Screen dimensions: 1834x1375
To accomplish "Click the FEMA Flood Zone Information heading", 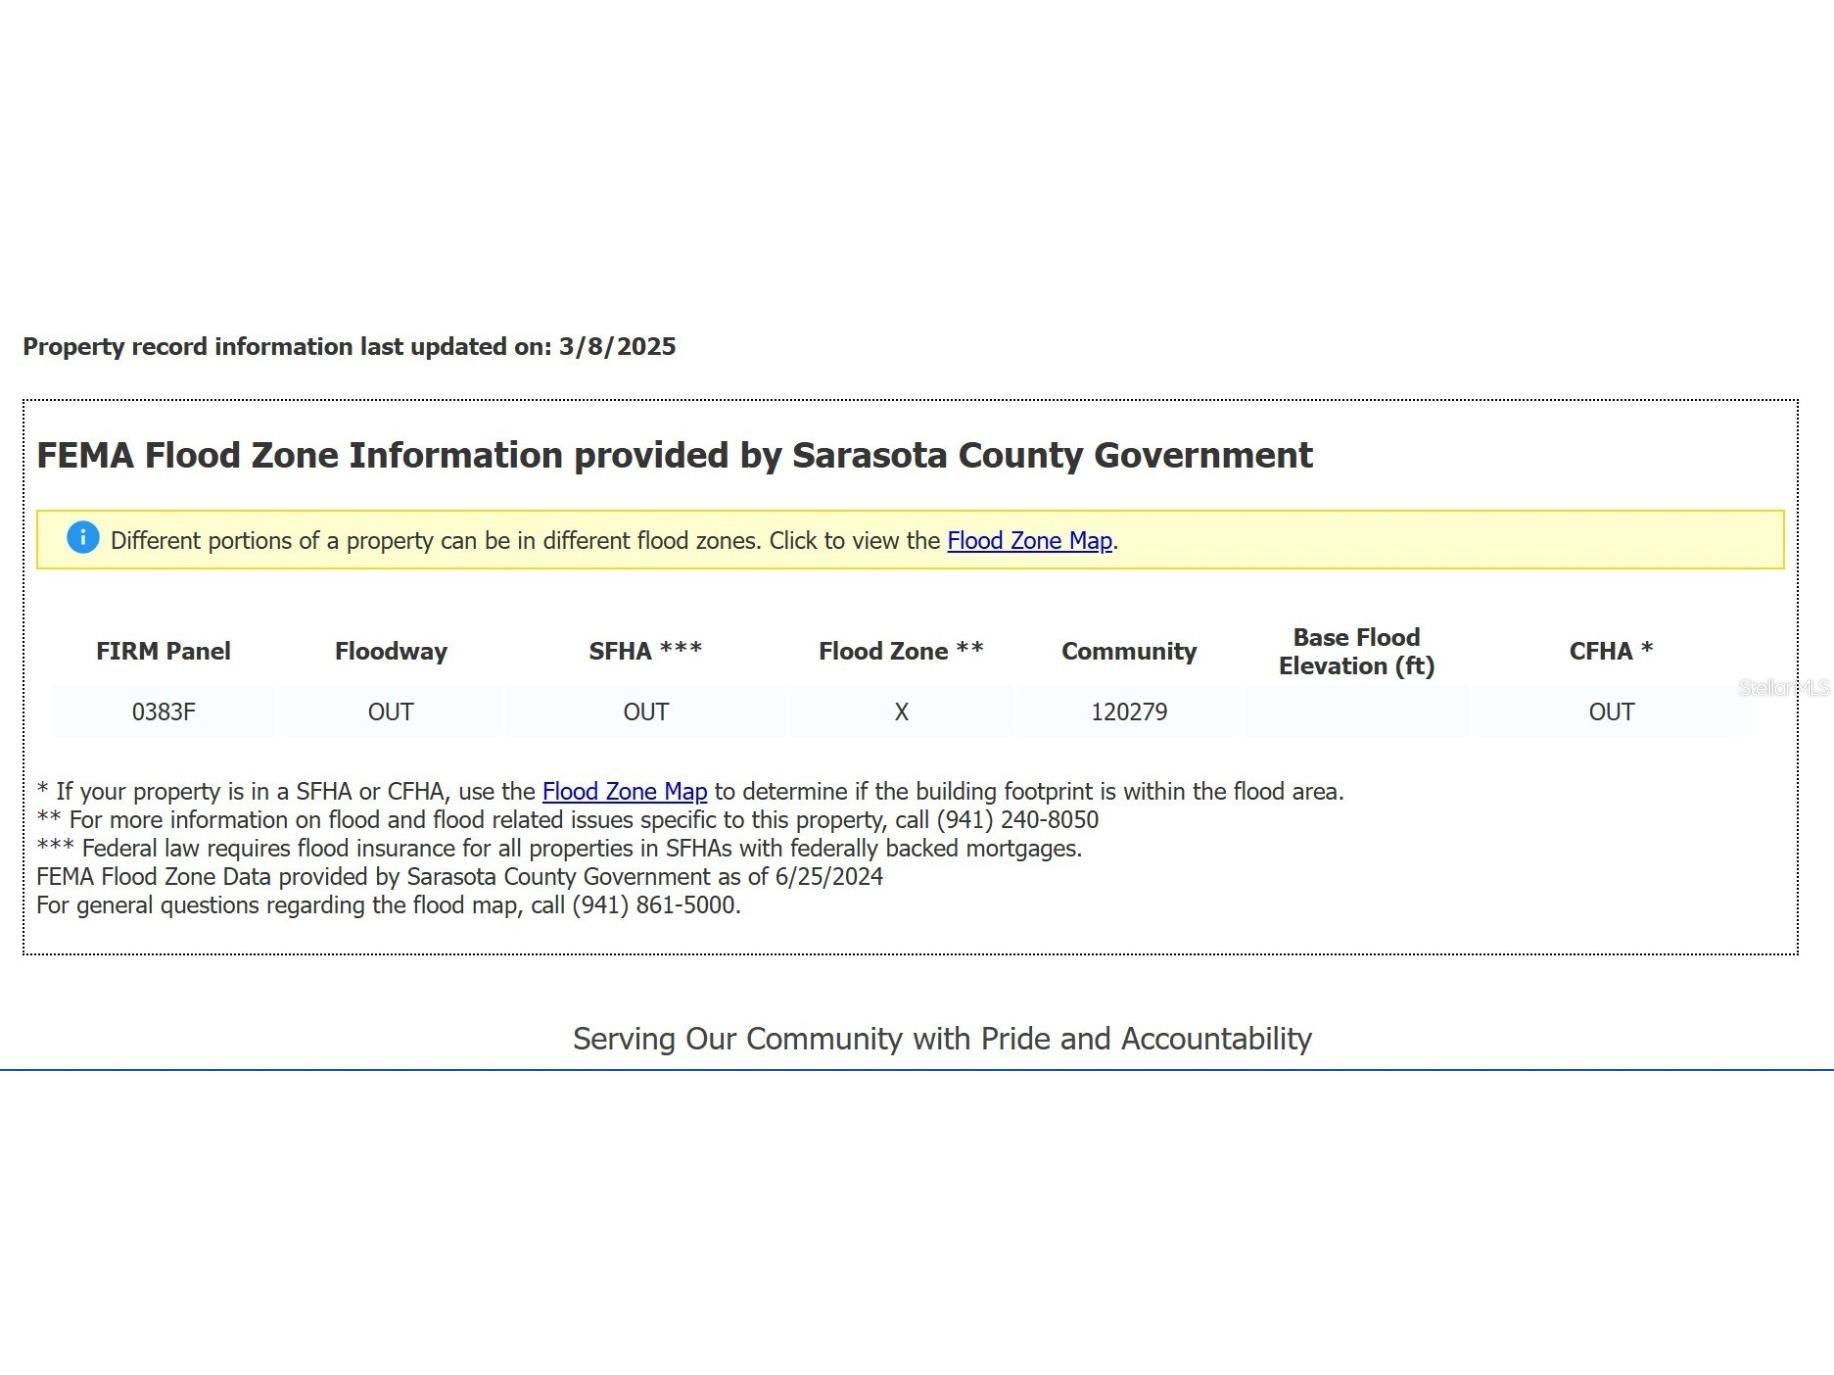I will [674, 456].
